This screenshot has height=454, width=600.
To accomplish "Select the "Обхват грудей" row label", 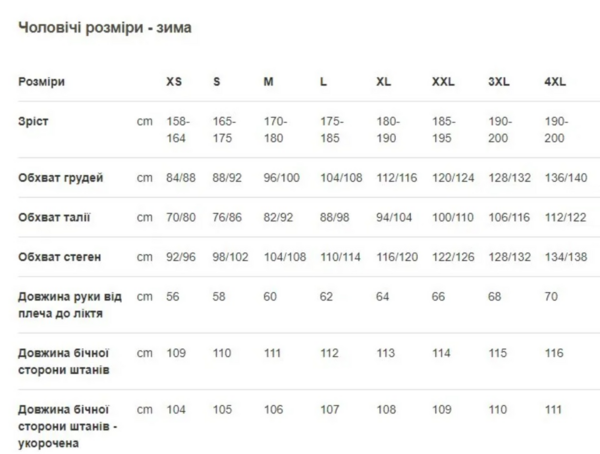I will (61, 178).
